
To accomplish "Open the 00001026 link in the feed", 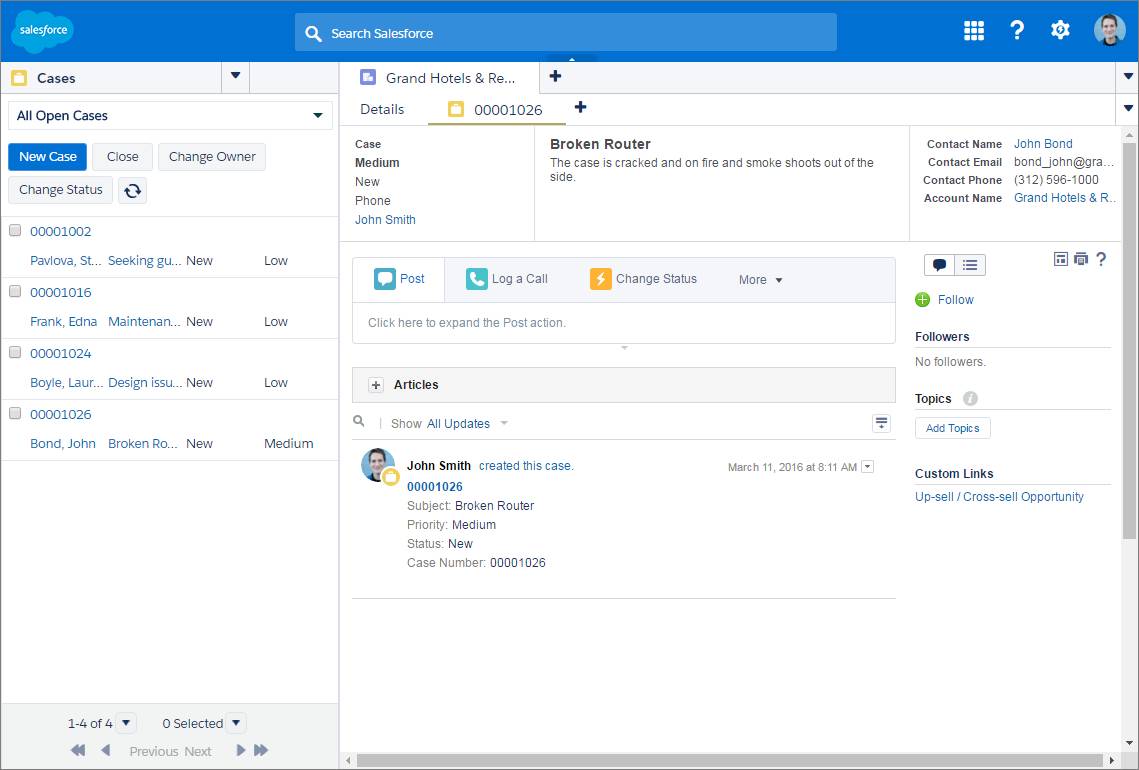I will [434, 487].
